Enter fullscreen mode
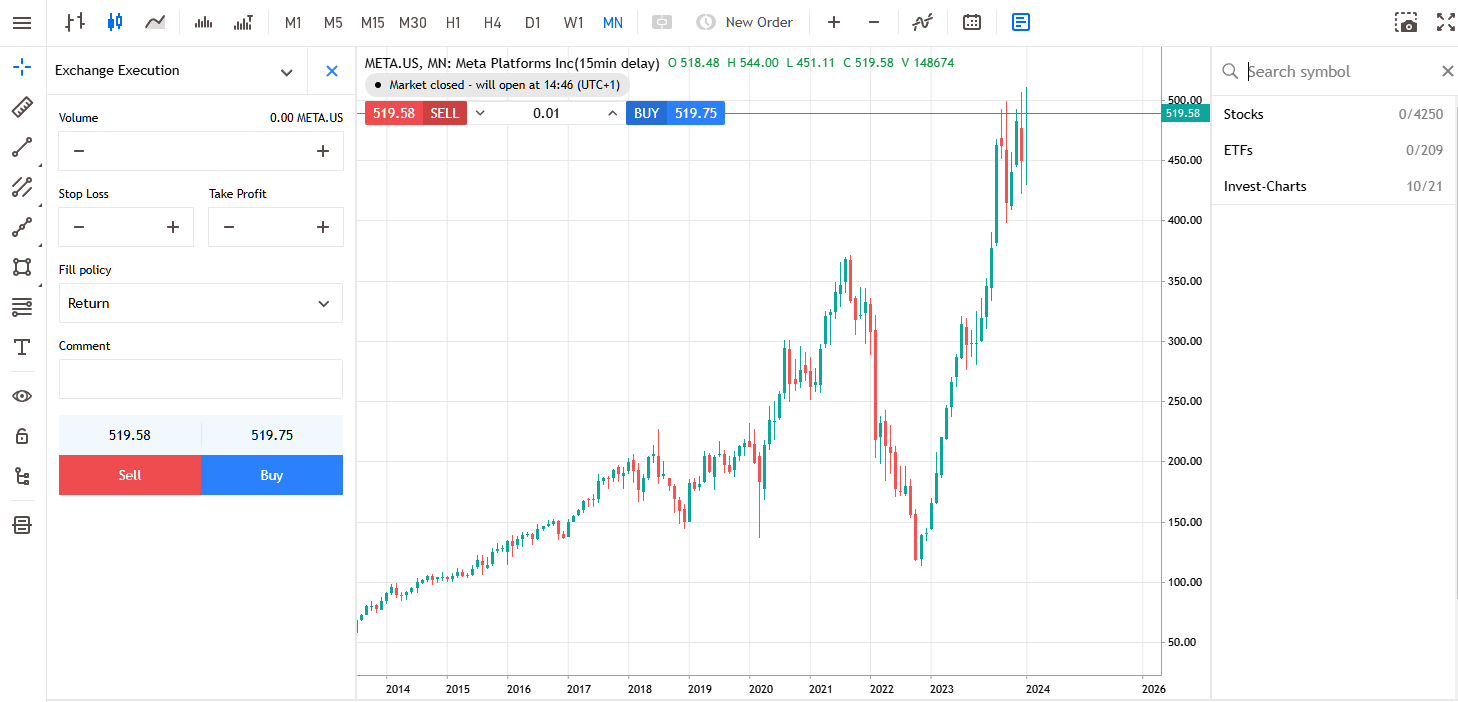The height and width of the screenshot is (702, 1458). [1445, 22]
